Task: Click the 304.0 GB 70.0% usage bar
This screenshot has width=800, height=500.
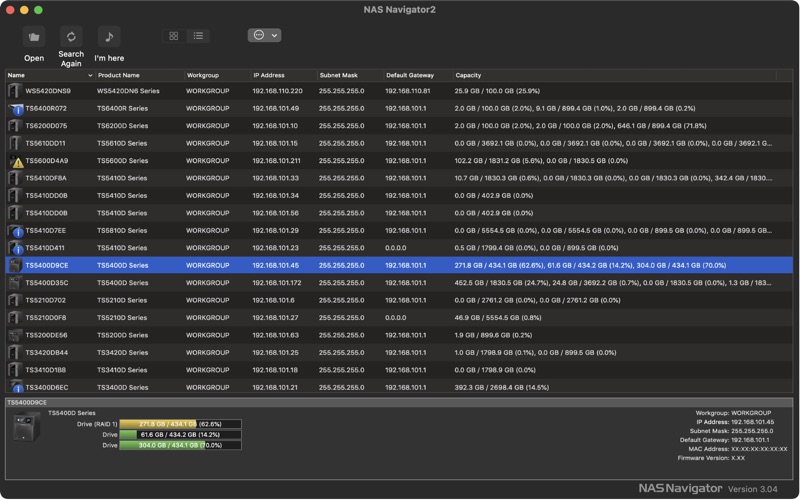Action: tap(180, 445)
